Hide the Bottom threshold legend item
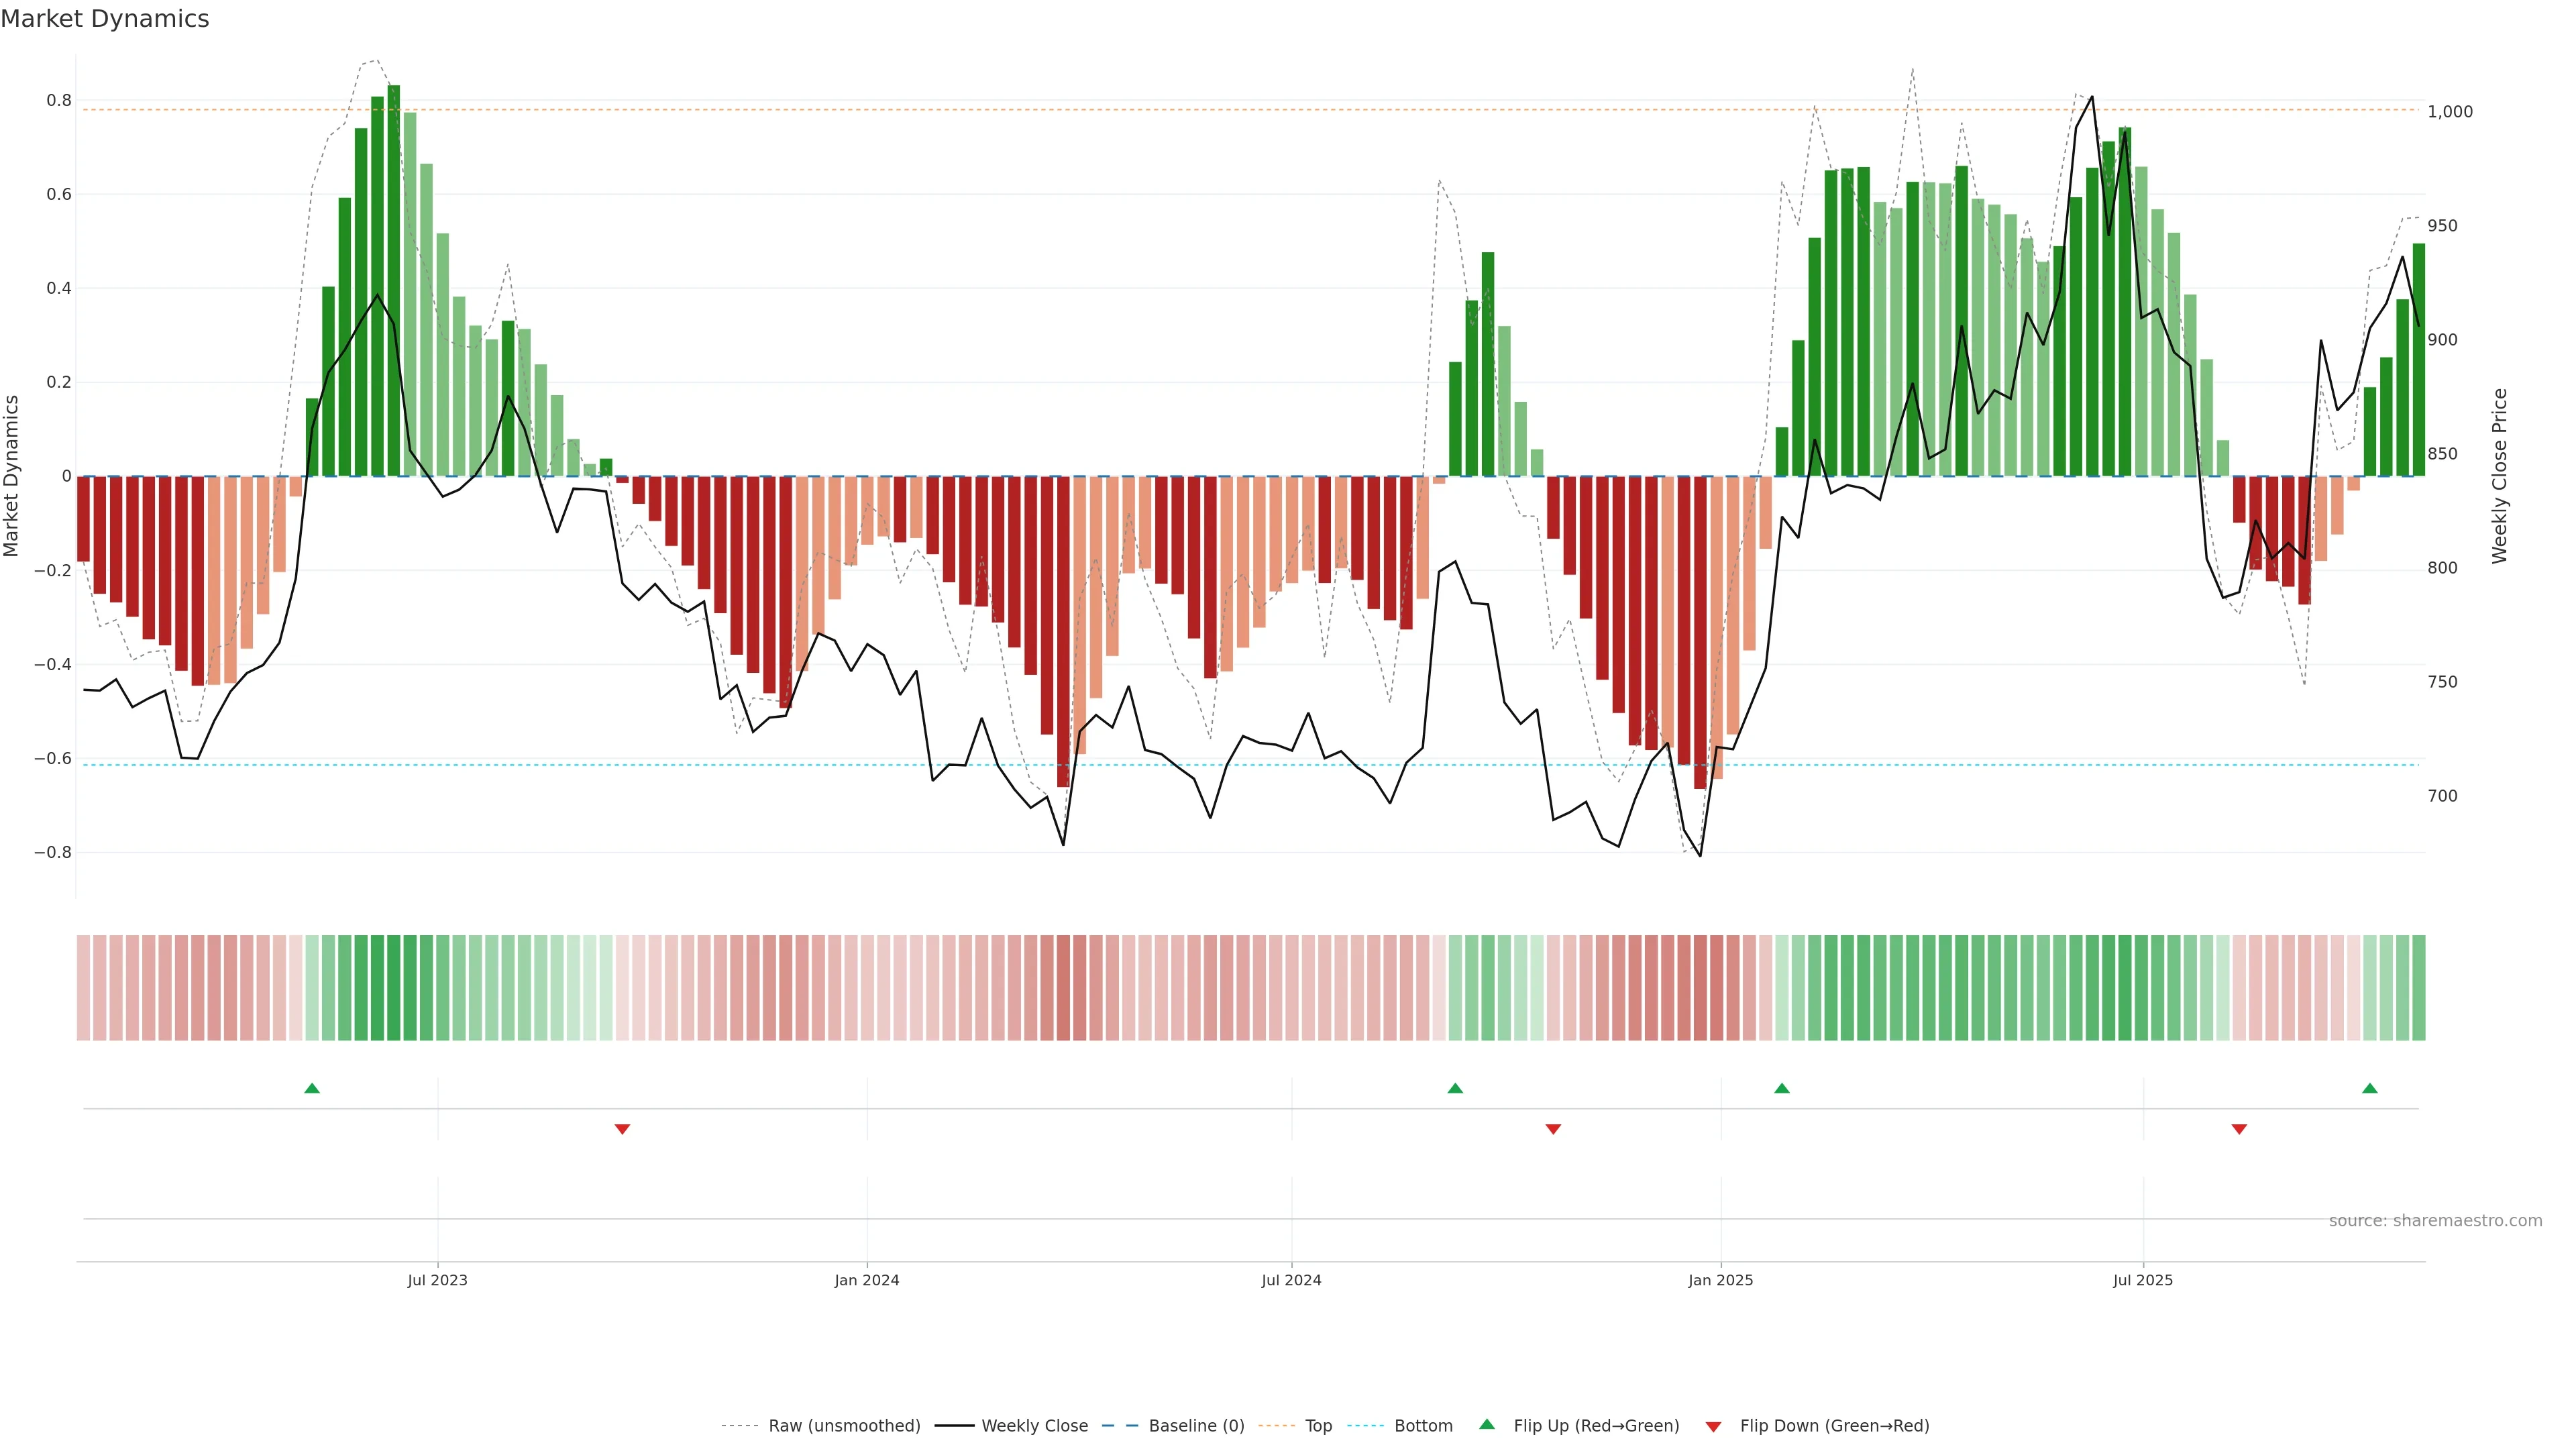The height and width of the screenshot is (1449, 2576). (x=1423, y=1426)
